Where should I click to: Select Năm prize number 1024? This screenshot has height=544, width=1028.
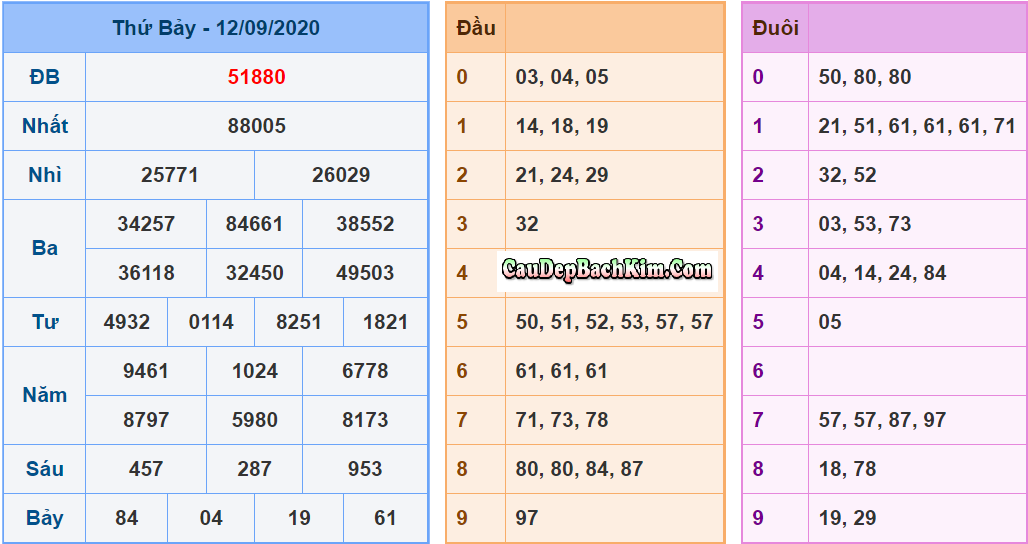[x=254, y=371]
